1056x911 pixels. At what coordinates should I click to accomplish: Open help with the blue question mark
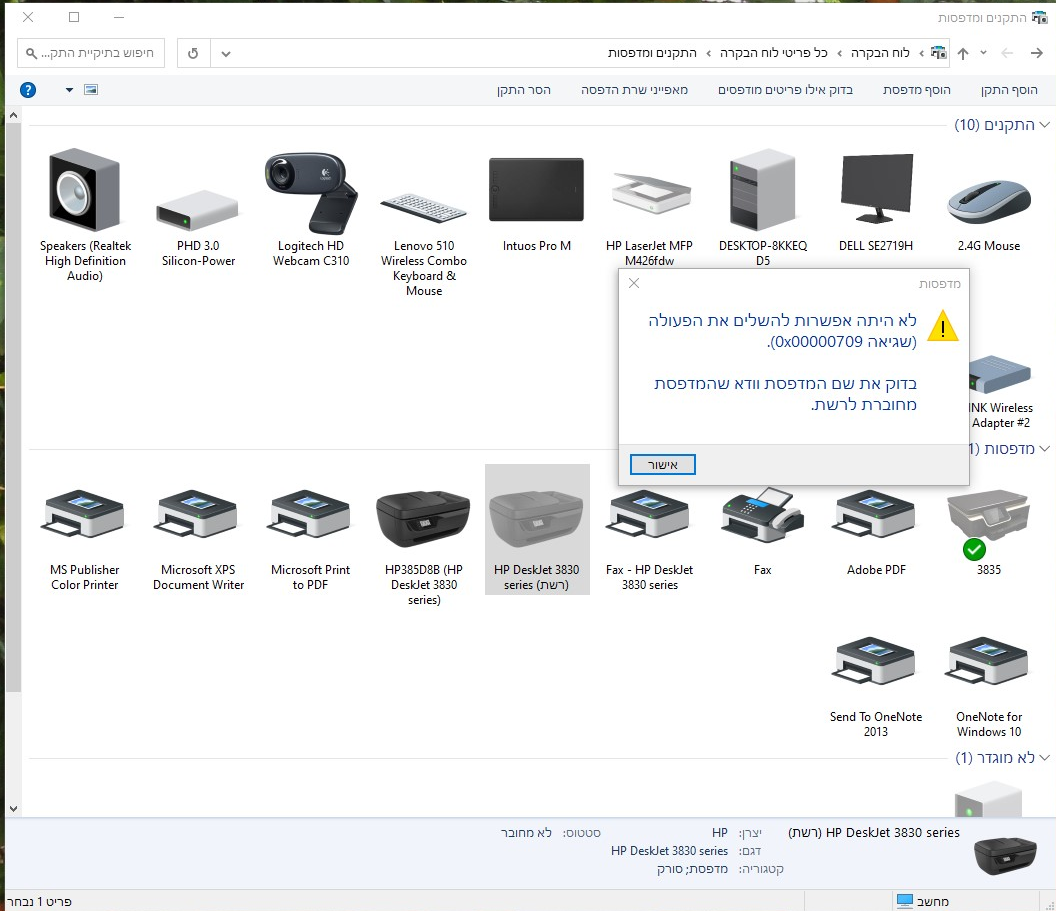[x=28, y=90]
